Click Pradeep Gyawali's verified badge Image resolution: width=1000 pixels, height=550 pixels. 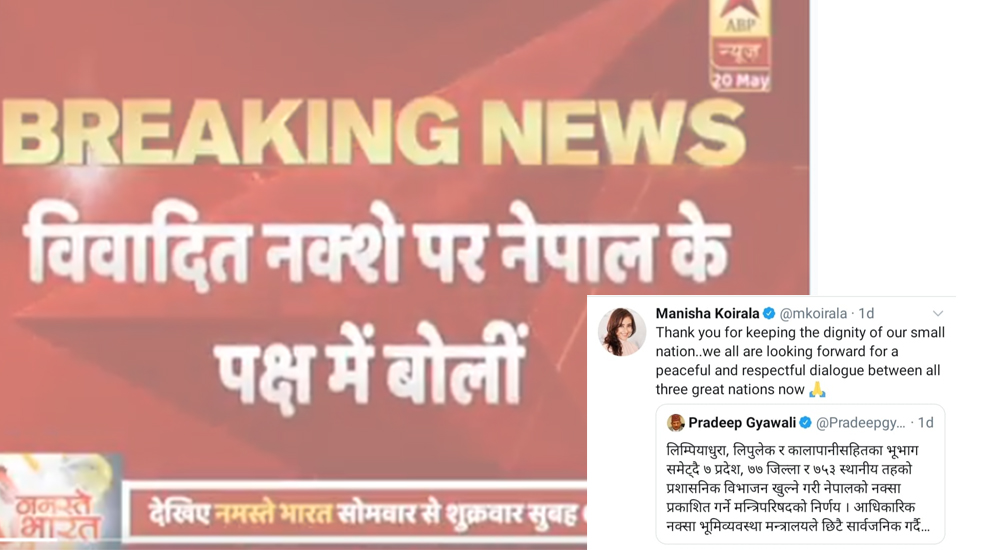tap(805, 422)
